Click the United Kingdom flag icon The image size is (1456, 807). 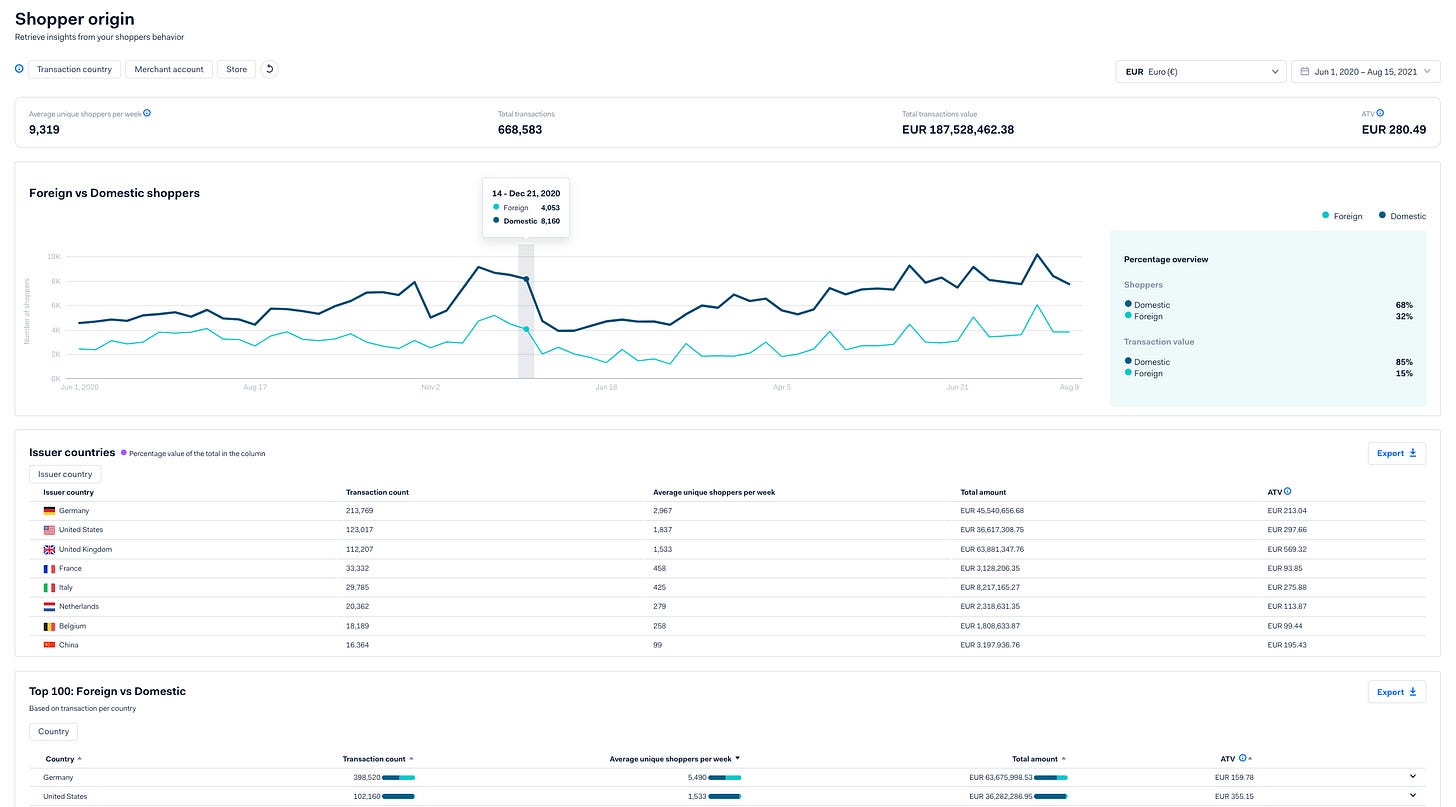(49, 549)
